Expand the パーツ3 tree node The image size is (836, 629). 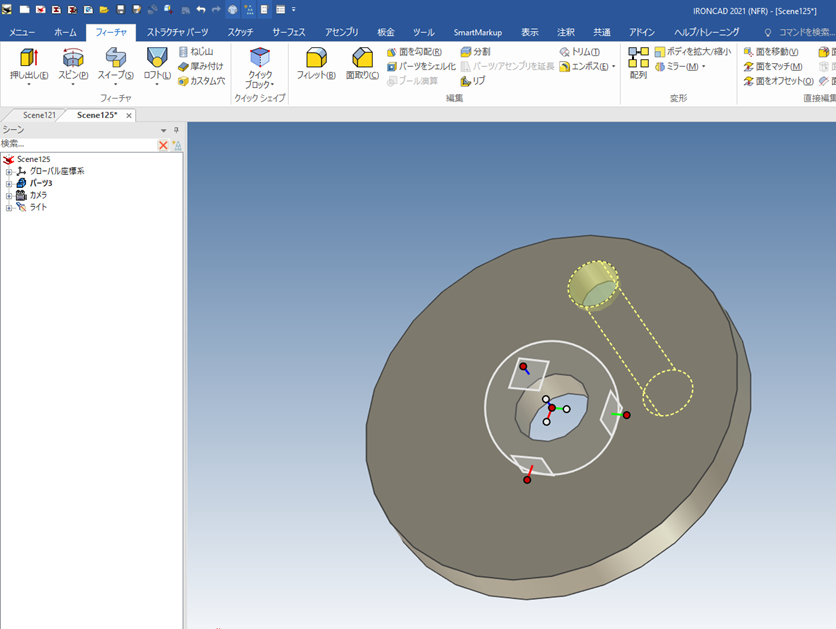(x=9, y=183)
